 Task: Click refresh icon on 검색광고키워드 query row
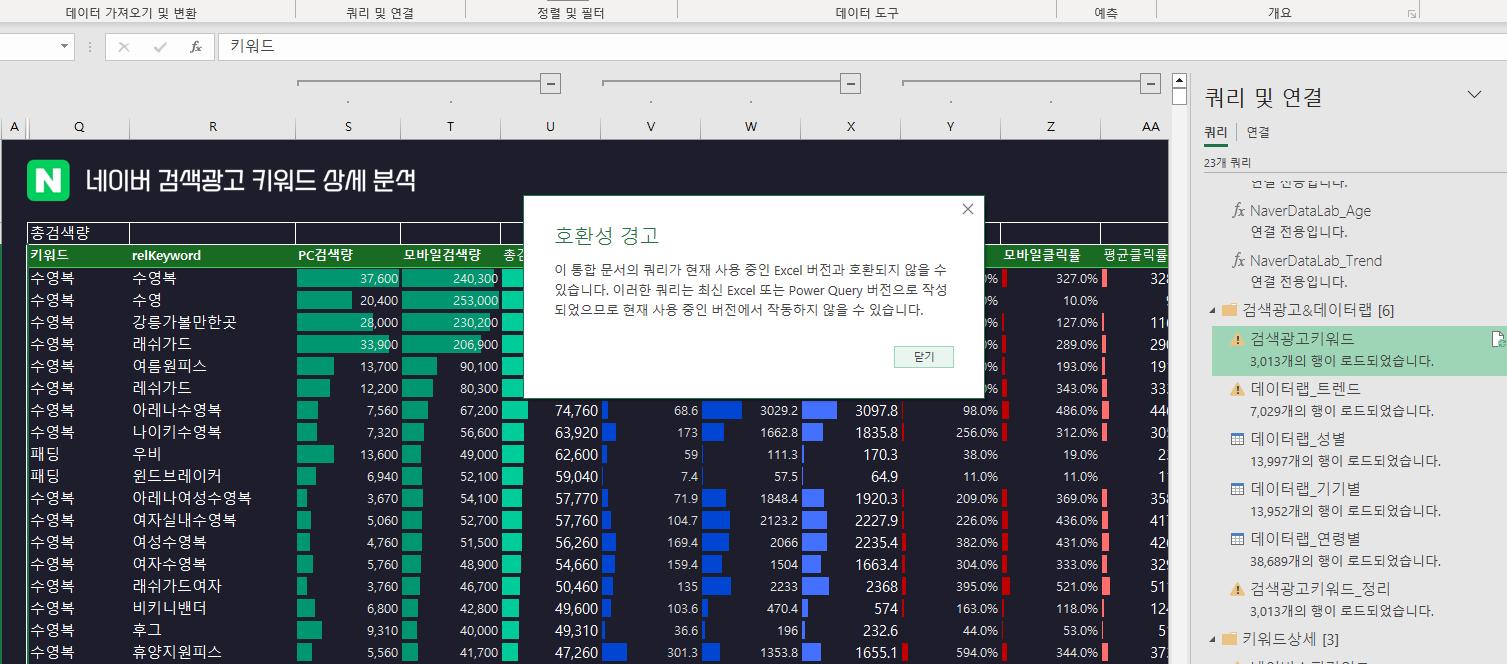point(1497,340)
